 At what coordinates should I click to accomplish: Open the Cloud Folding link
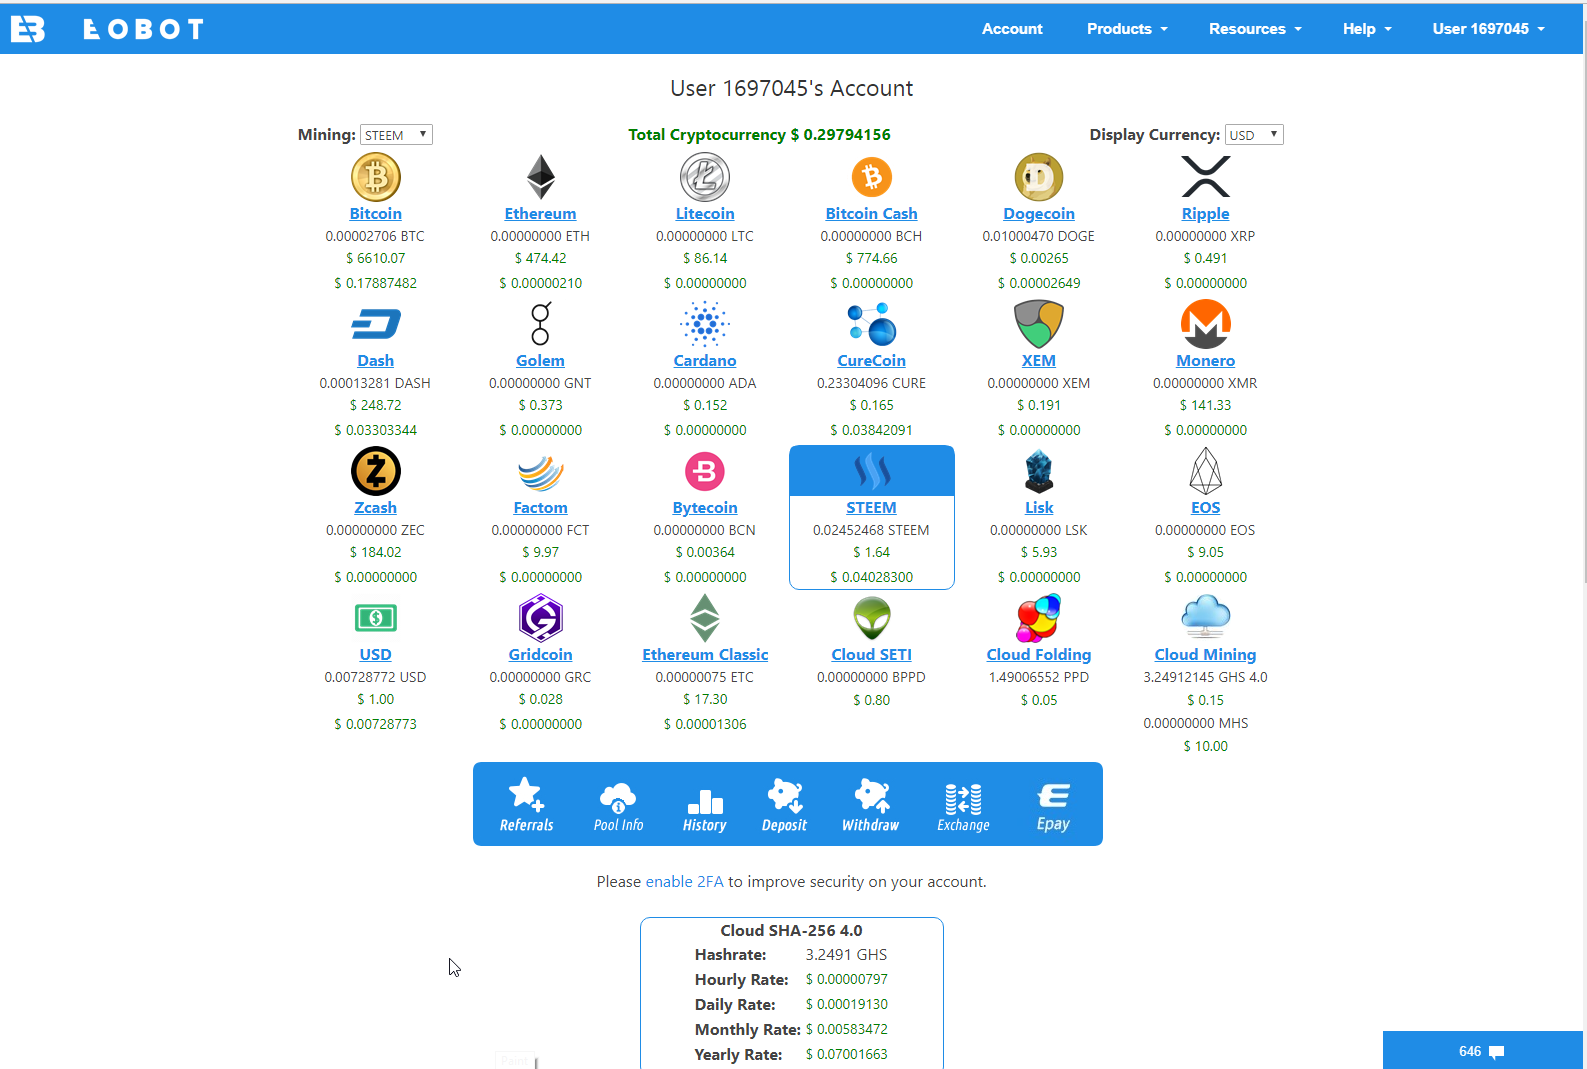(1039, 655)
